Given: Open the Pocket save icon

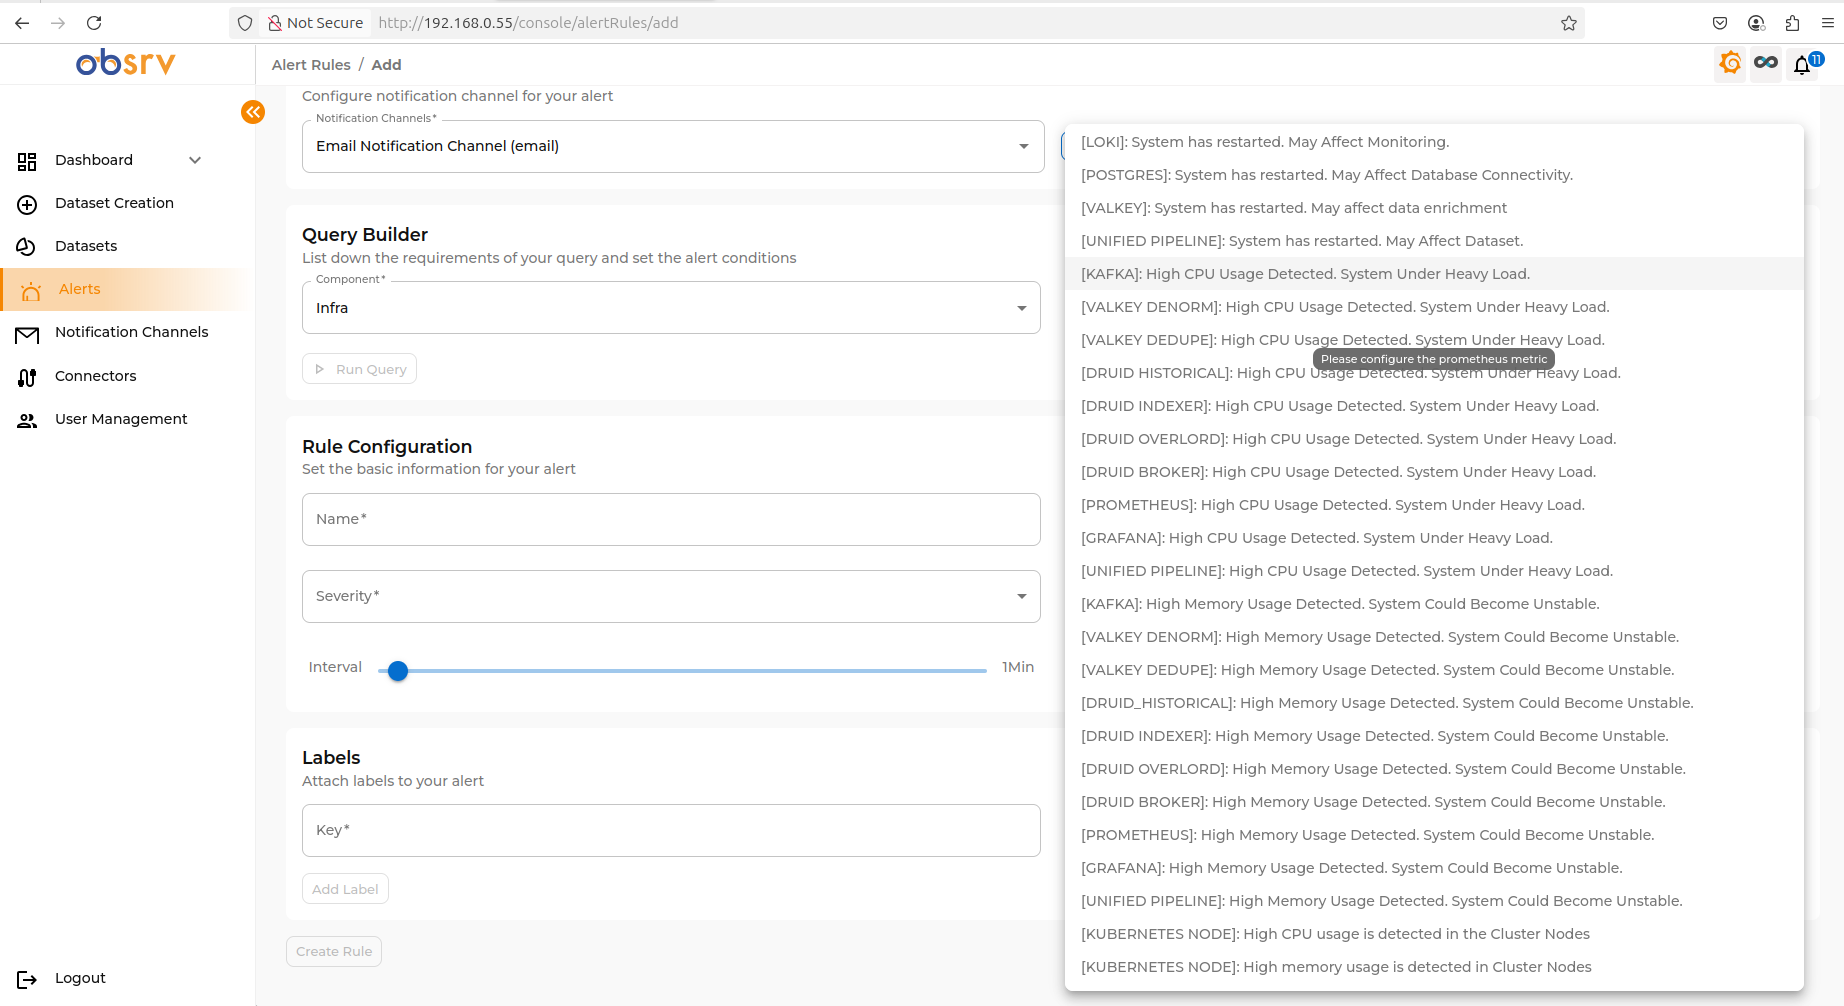Looking at the screenshot, I should click(1720, 23).
